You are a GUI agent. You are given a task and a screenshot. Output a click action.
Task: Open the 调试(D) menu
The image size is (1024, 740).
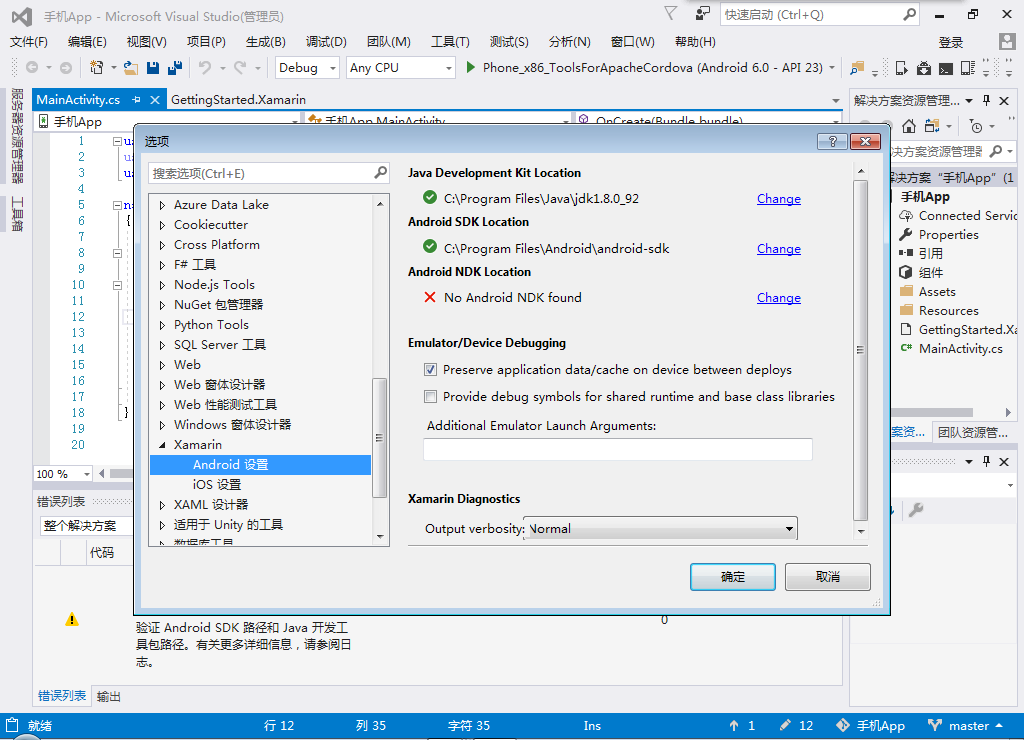pyautogui.click(x=326, y=42)
